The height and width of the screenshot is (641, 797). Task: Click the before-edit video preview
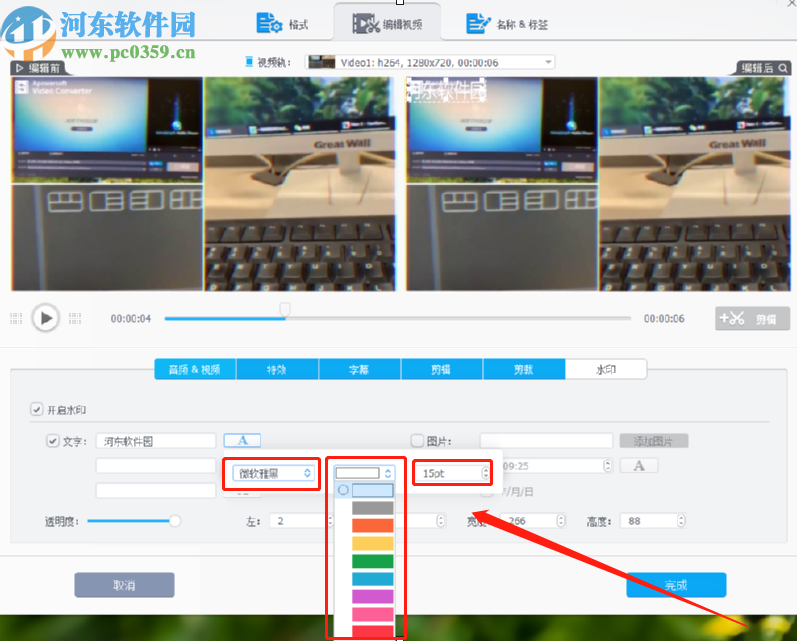[203, 184]
